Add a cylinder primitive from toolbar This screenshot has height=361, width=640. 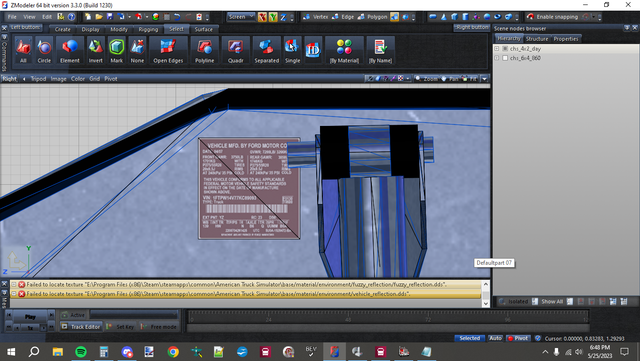[x=465, y=17]
